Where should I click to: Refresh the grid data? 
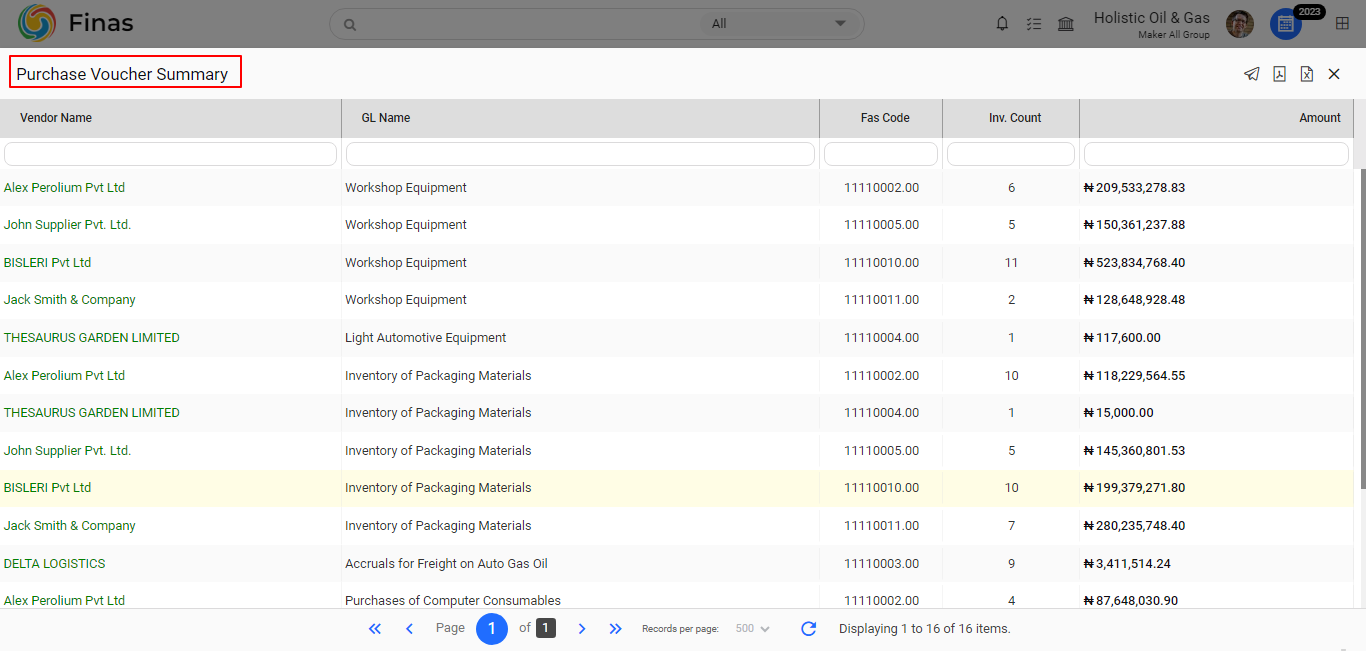809,629
